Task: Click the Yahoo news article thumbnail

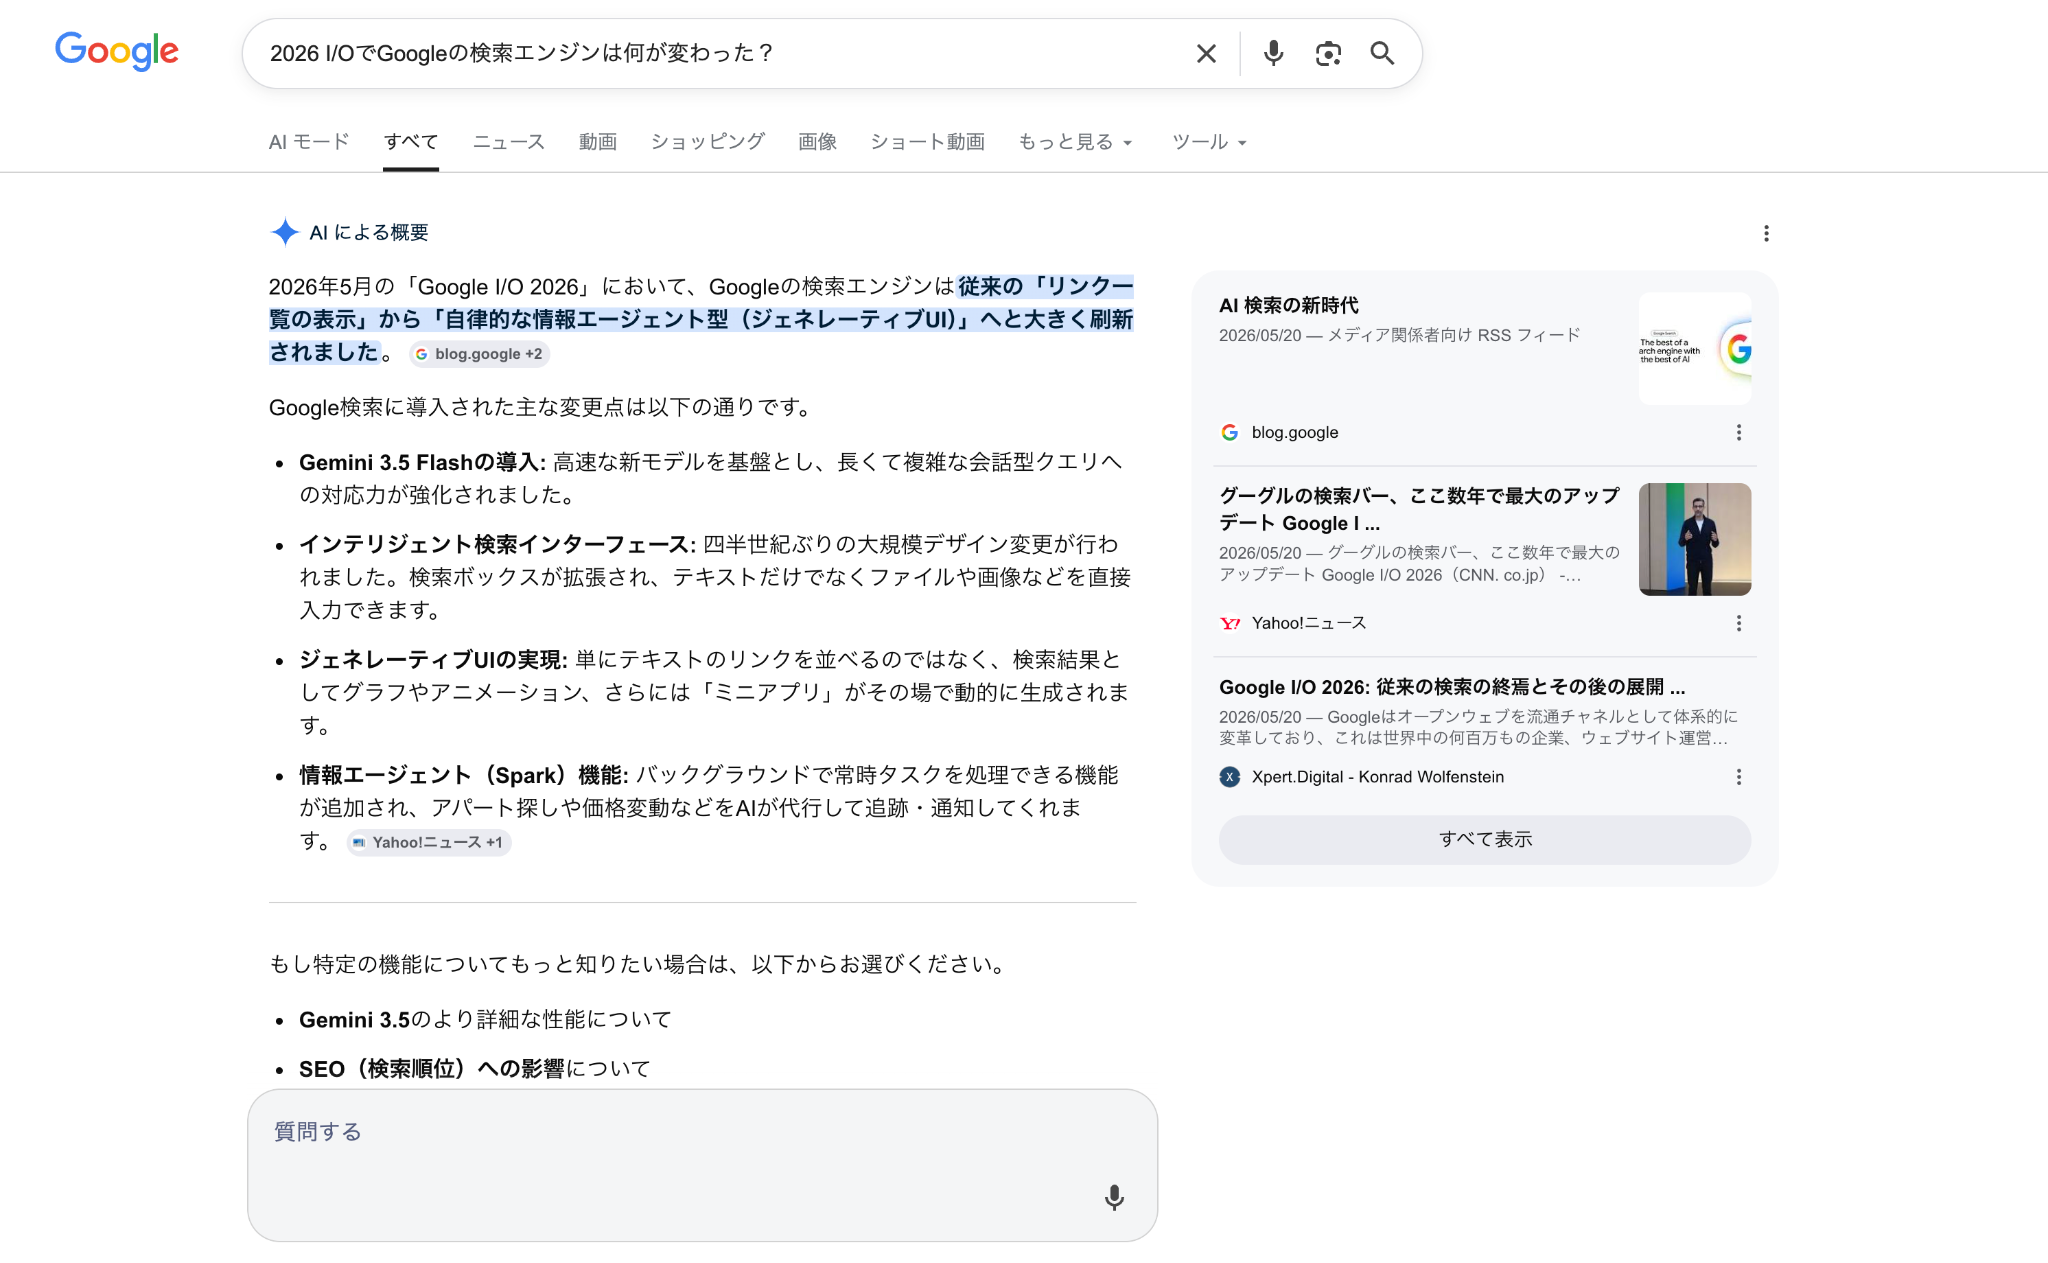Action: 1695,539
